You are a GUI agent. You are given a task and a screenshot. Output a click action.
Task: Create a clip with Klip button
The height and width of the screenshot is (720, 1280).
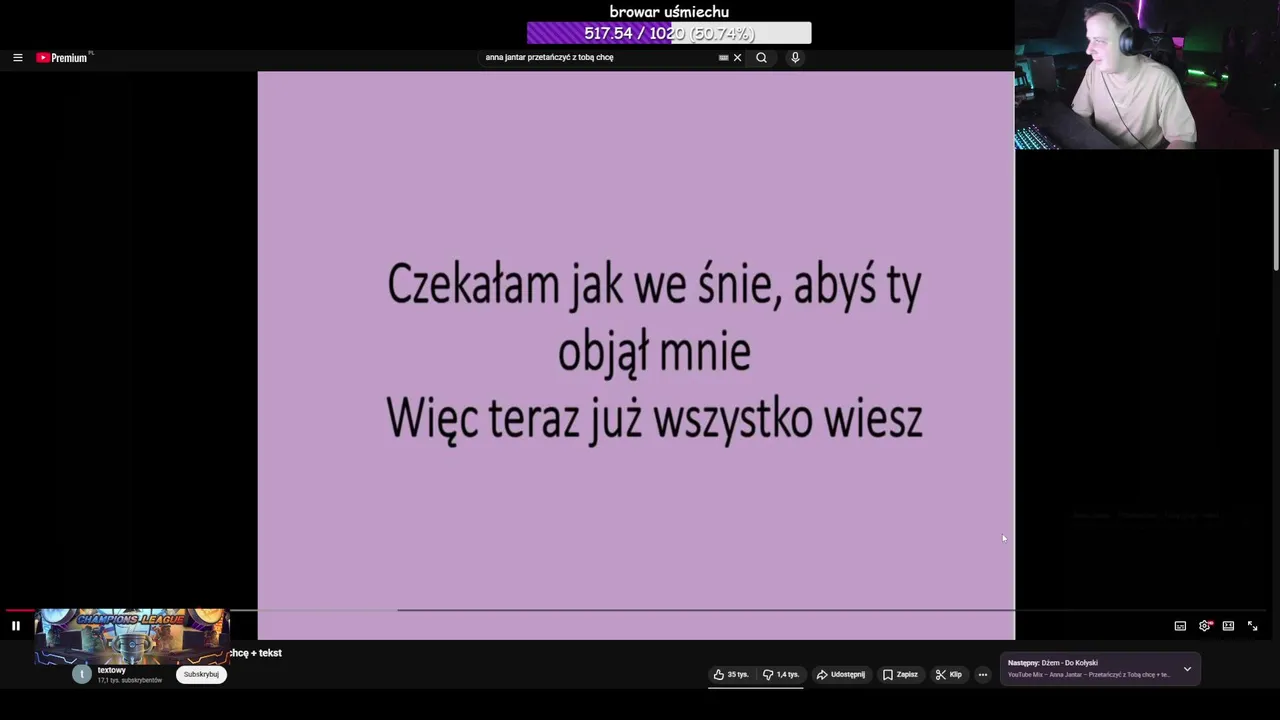point(948,675)
